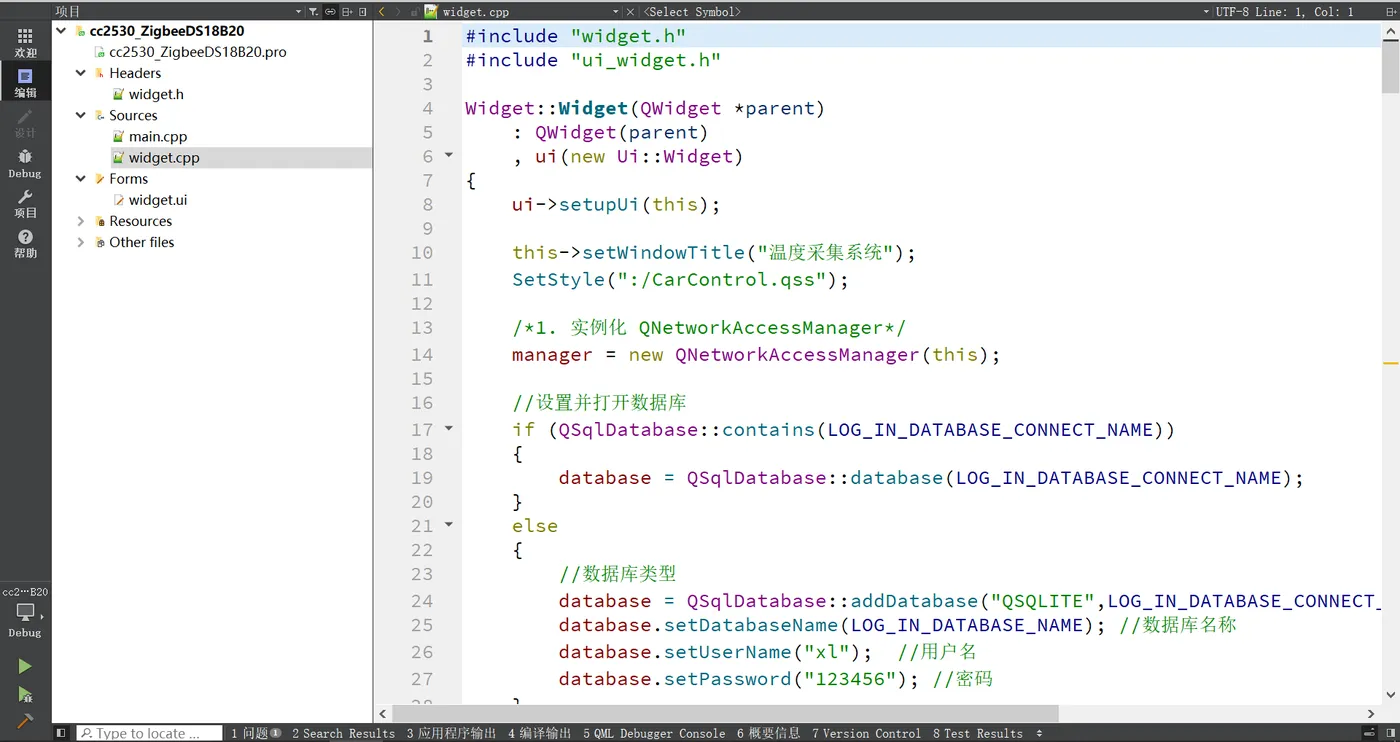Click the Line: 1, Col: 1 indicator
The height and width of the screenshot is (742, 1400).
point(1304,12)
